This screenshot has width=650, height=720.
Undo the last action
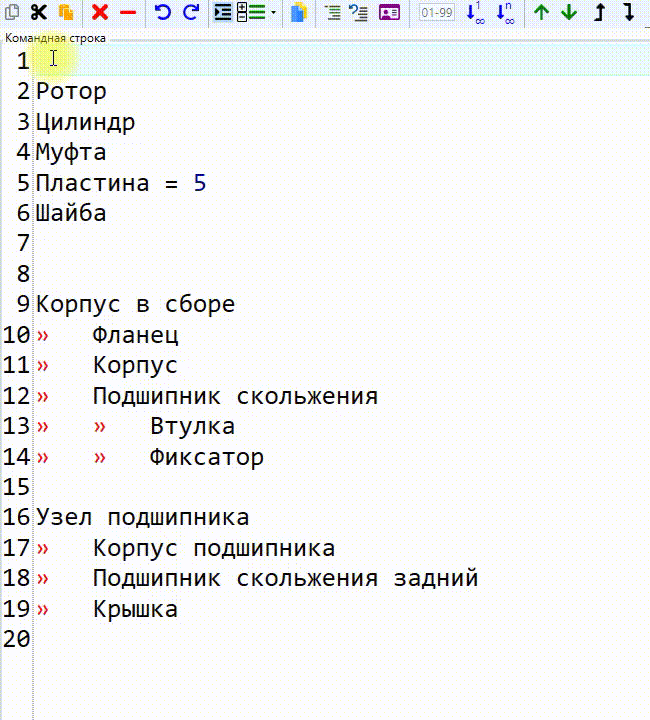162,12
